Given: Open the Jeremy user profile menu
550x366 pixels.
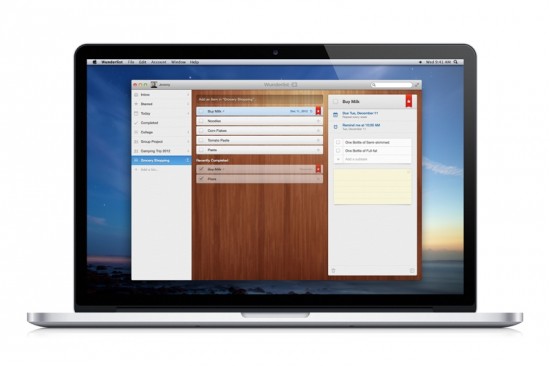Looking at the screenshot, I should (x=161, y=85).
